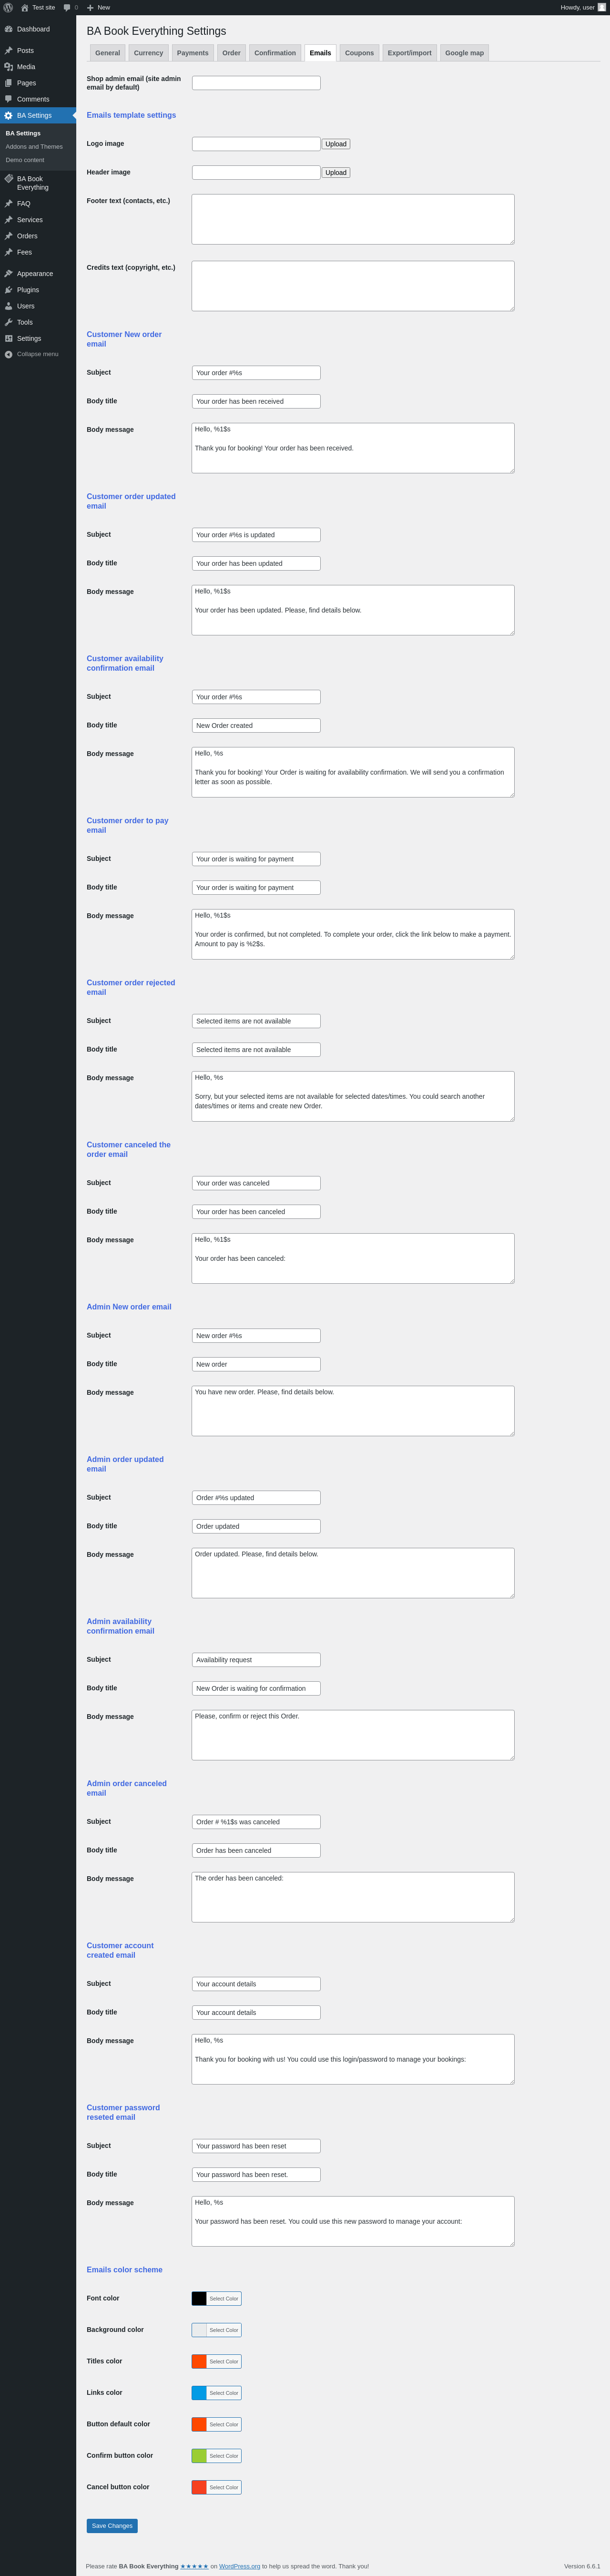Open the Dashboard icon in sidebar
The image size is (610, 2576).
8,29
